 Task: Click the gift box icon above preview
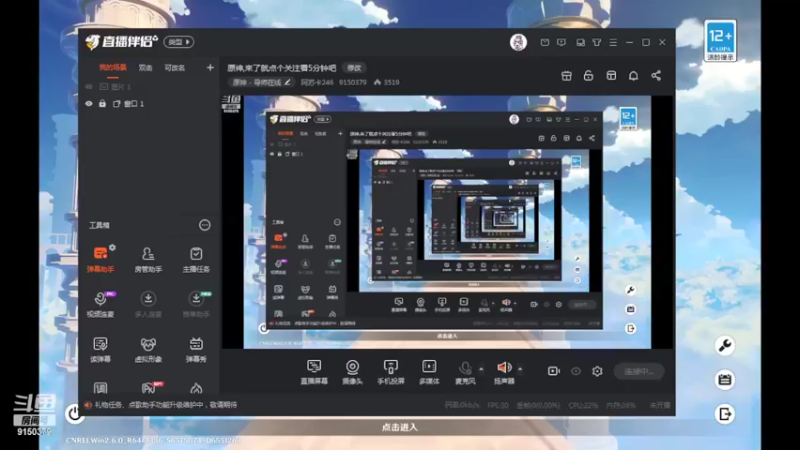tap(566, 76)
